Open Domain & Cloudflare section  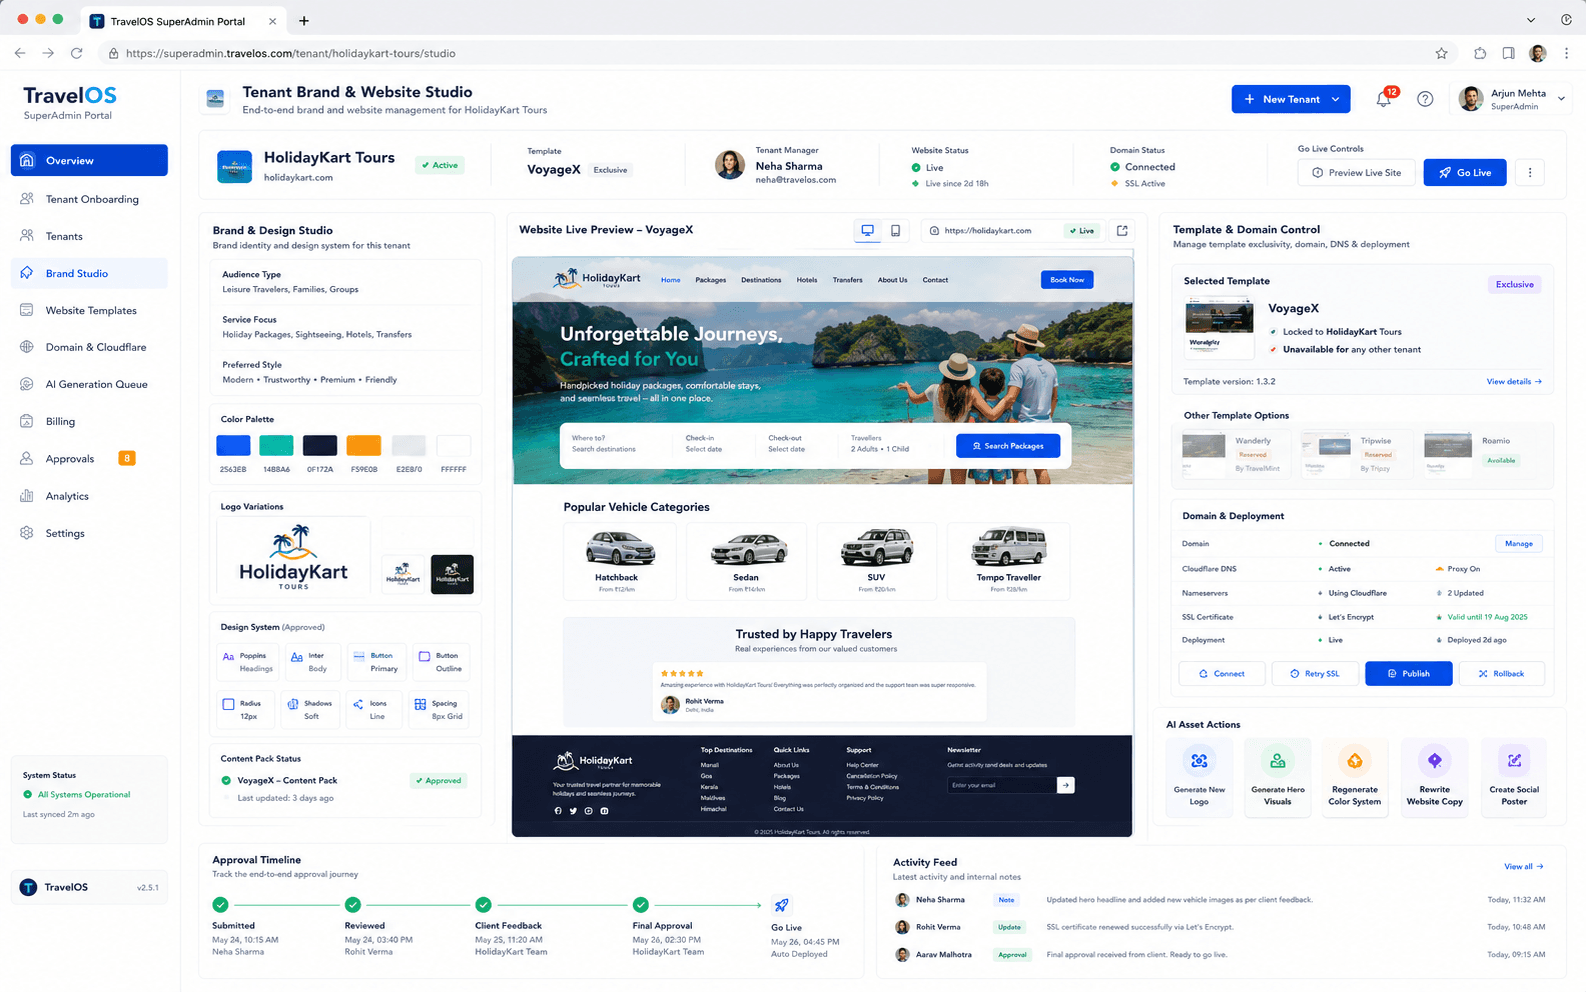[89, 347]
